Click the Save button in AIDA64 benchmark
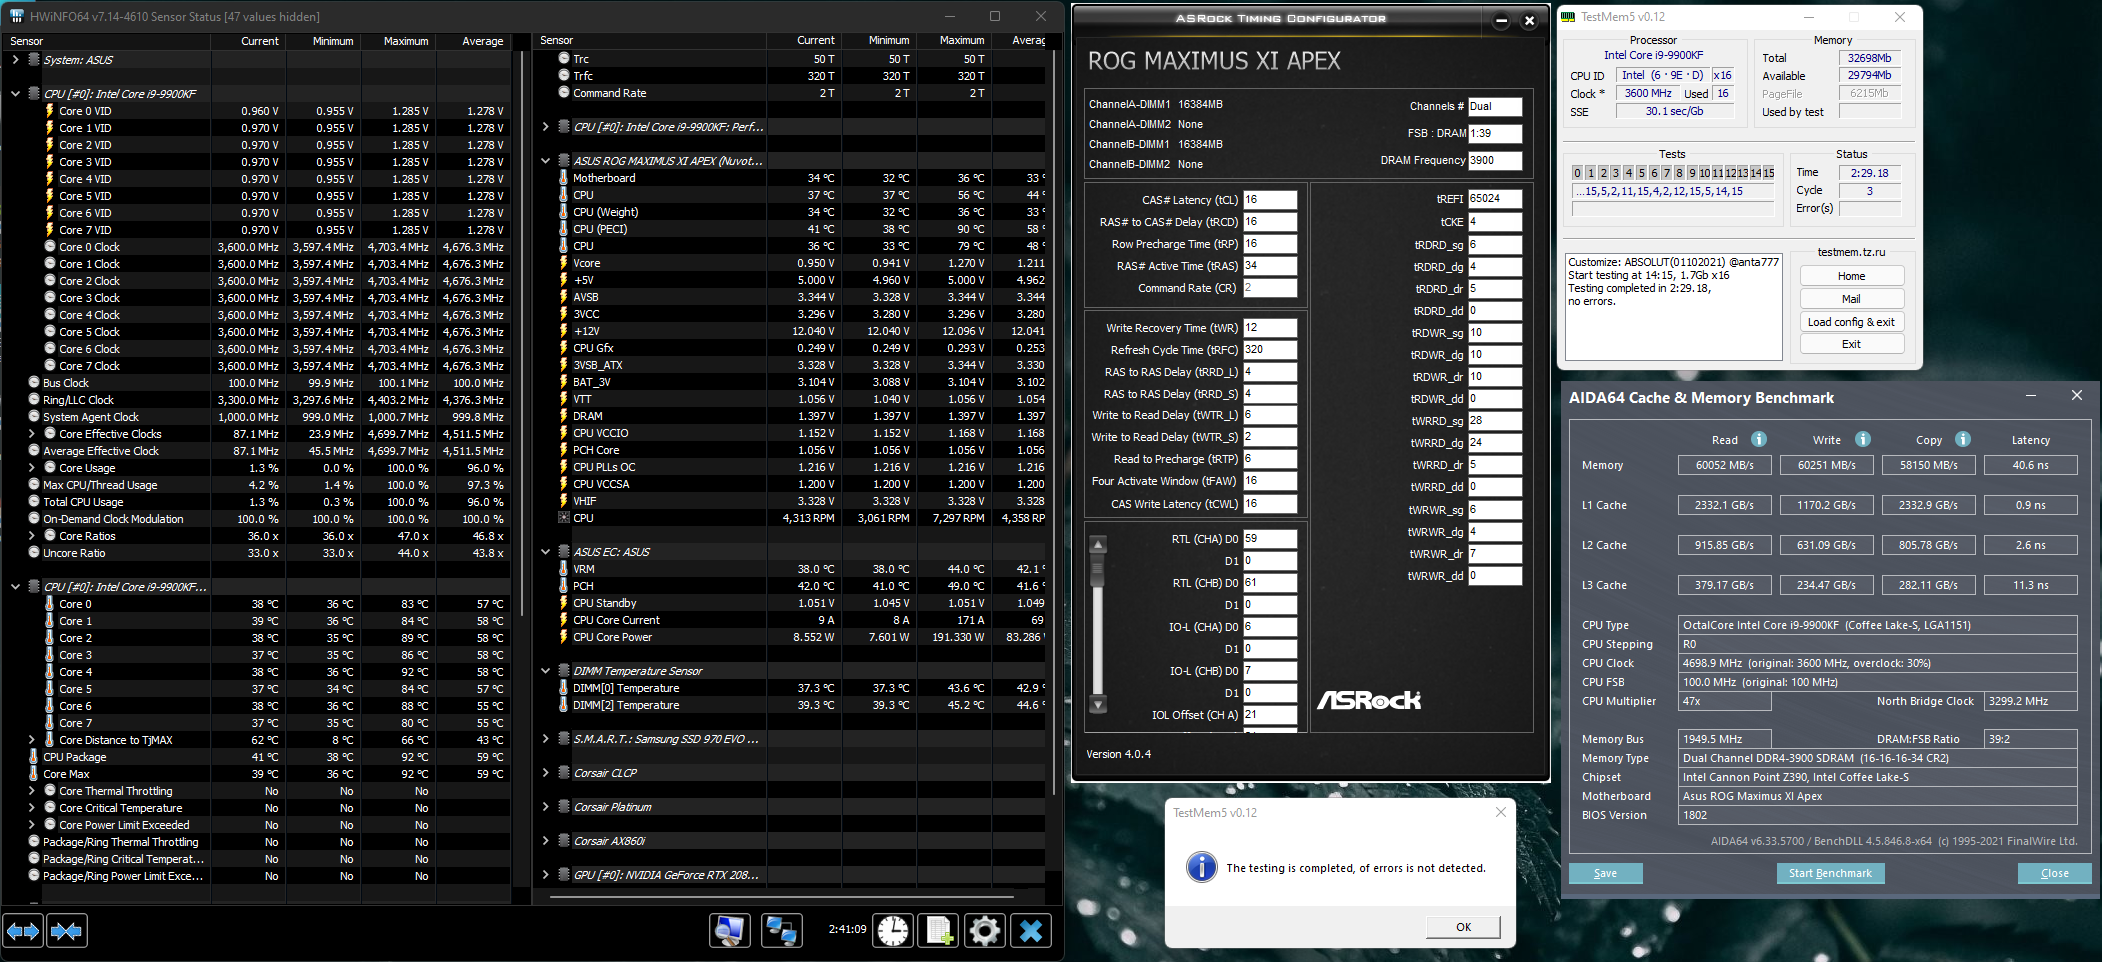2102x962 pixels. pyautogui.click(x=1605, y=873)
